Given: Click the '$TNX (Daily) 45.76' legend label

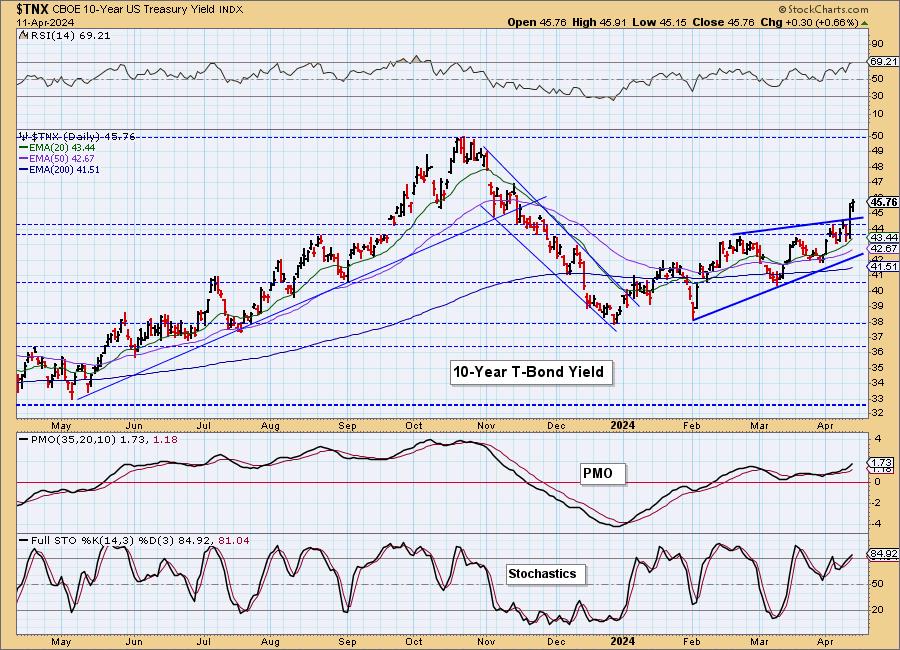Looking at the screenshot, I should click(82, 137).
